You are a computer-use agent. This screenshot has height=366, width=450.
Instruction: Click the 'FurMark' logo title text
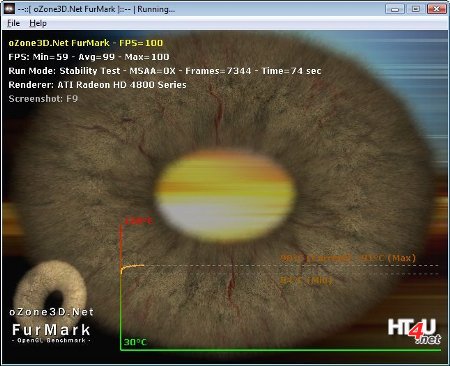[51, 330]
